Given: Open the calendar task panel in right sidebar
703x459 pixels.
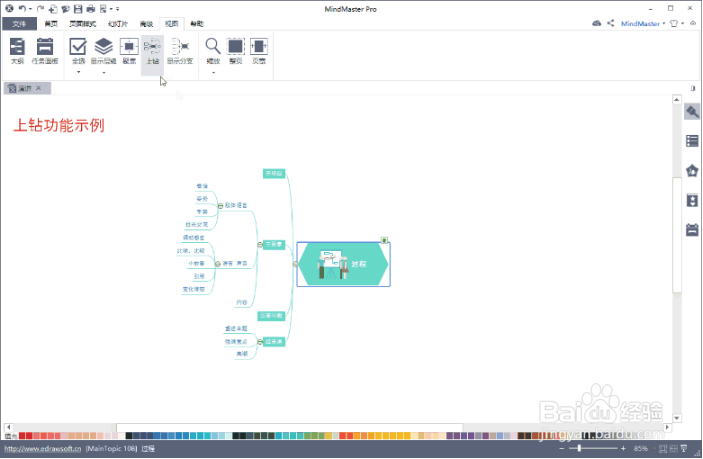Looking at the screenshot, I should pyautogui.click(x=692, y=230).
